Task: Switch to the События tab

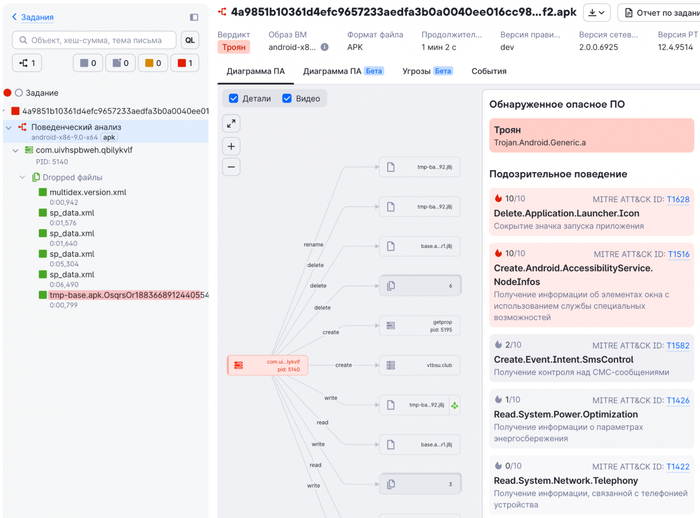Action: tap(489, 71)
